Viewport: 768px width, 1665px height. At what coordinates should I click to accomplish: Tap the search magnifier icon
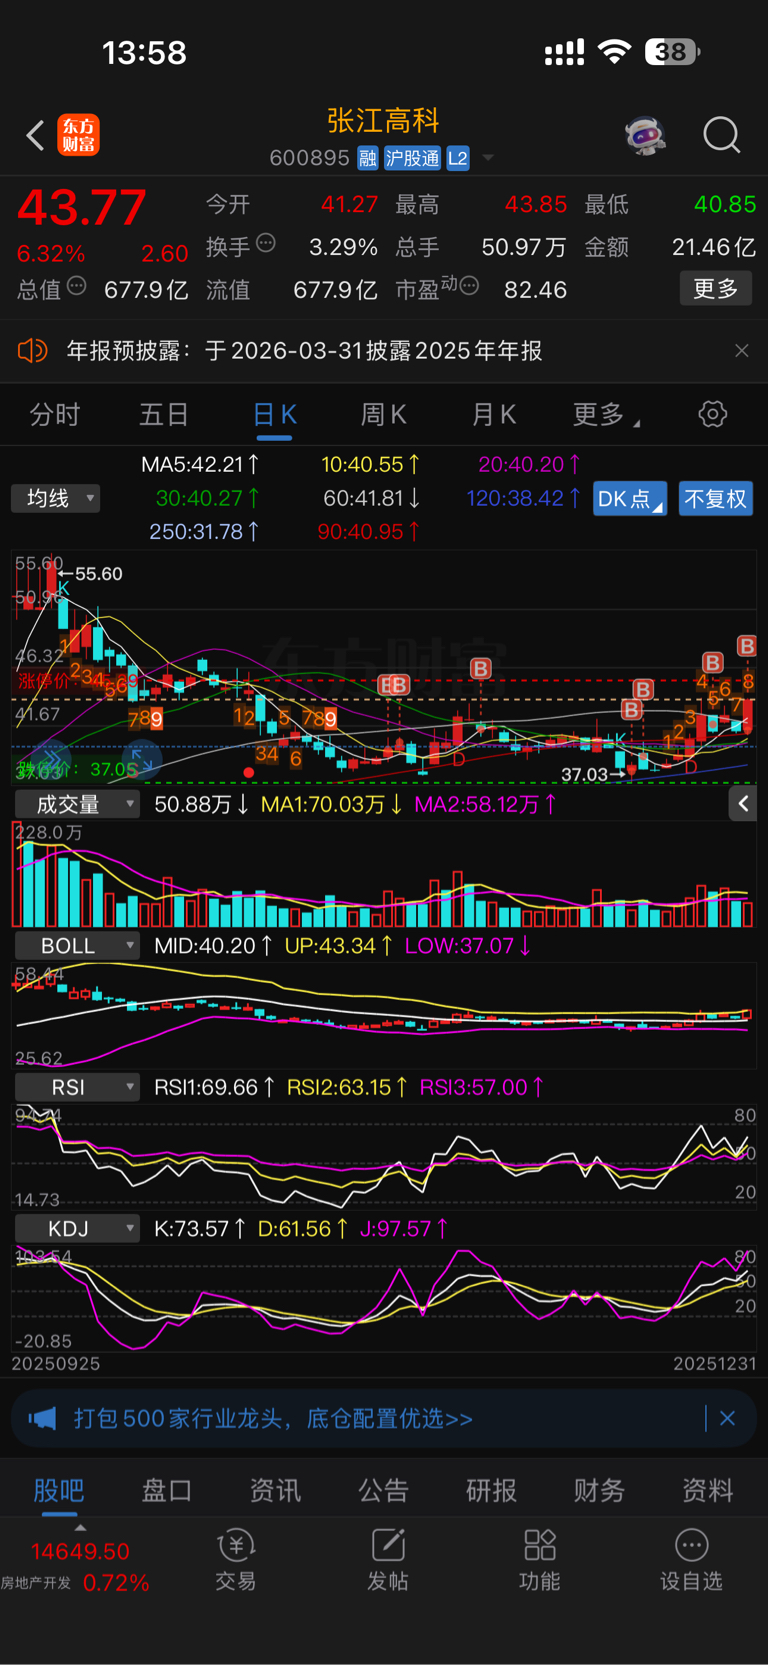(721, 135)
